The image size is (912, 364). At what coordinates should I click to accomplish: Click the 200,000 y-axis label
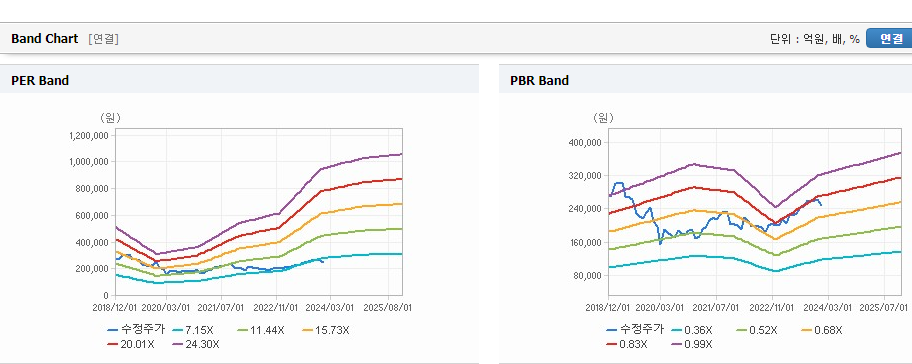(x=93, y=269)
